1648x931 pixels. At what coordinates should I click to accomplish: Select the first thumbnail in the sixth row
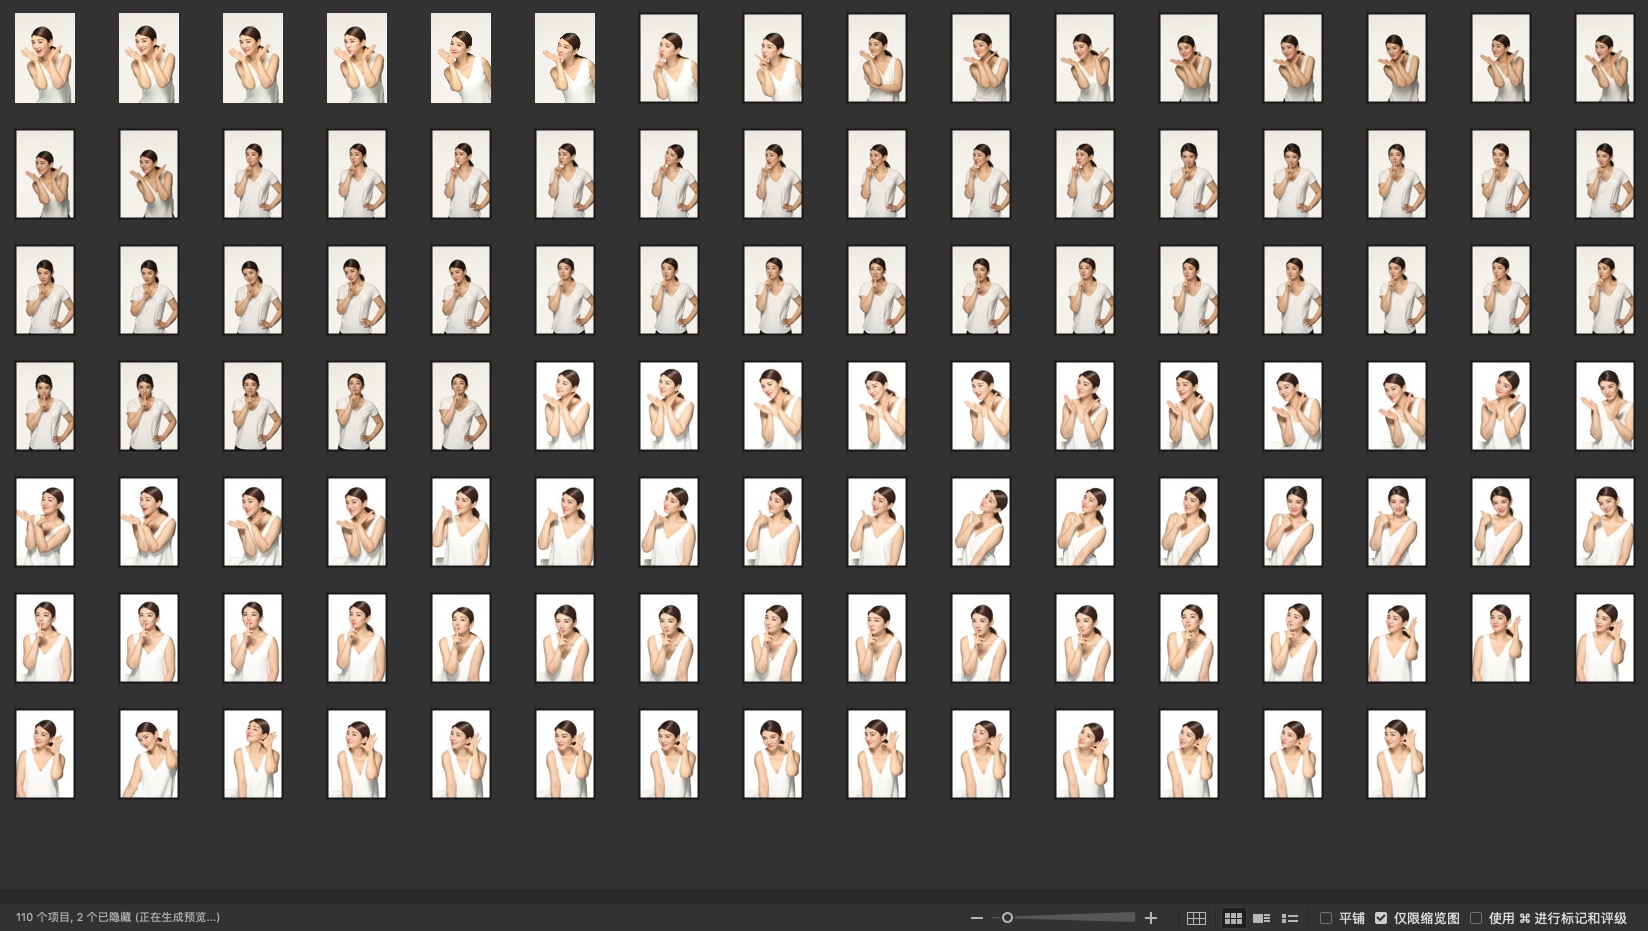45,638
